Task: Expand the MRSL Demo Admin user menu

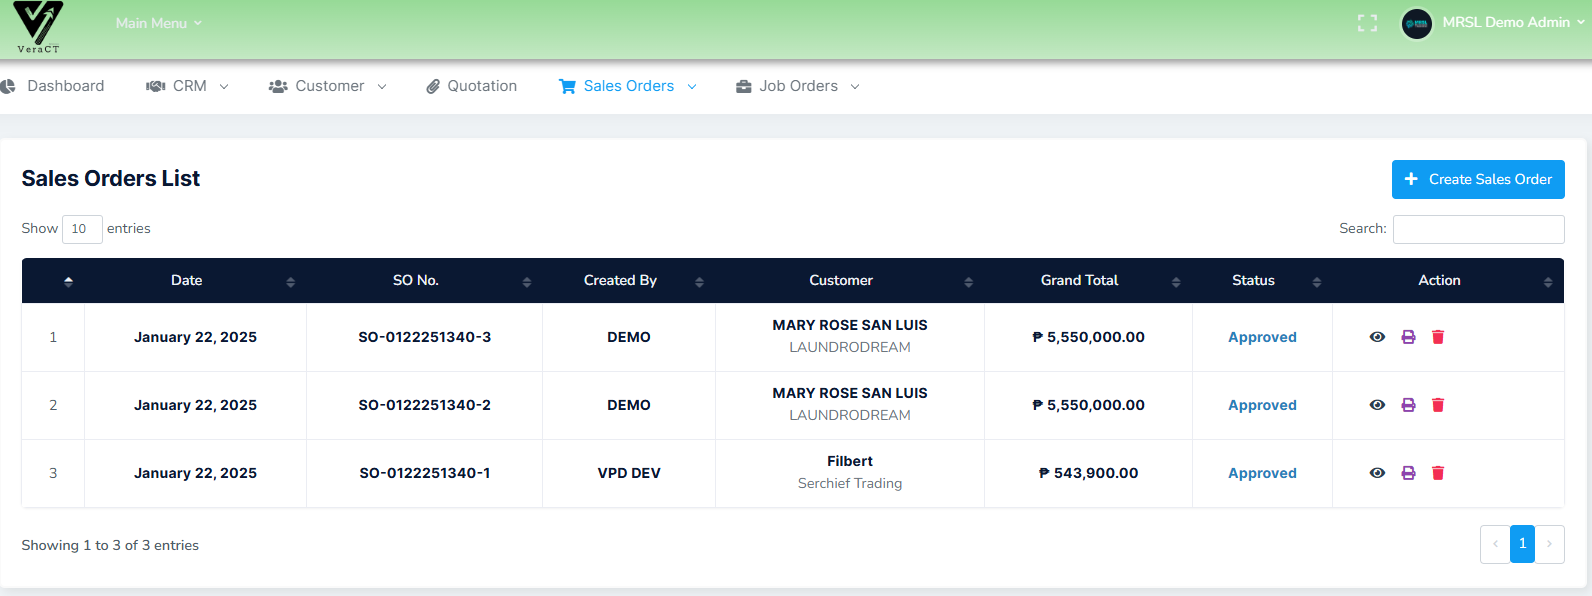Action: pos(1513,22)
